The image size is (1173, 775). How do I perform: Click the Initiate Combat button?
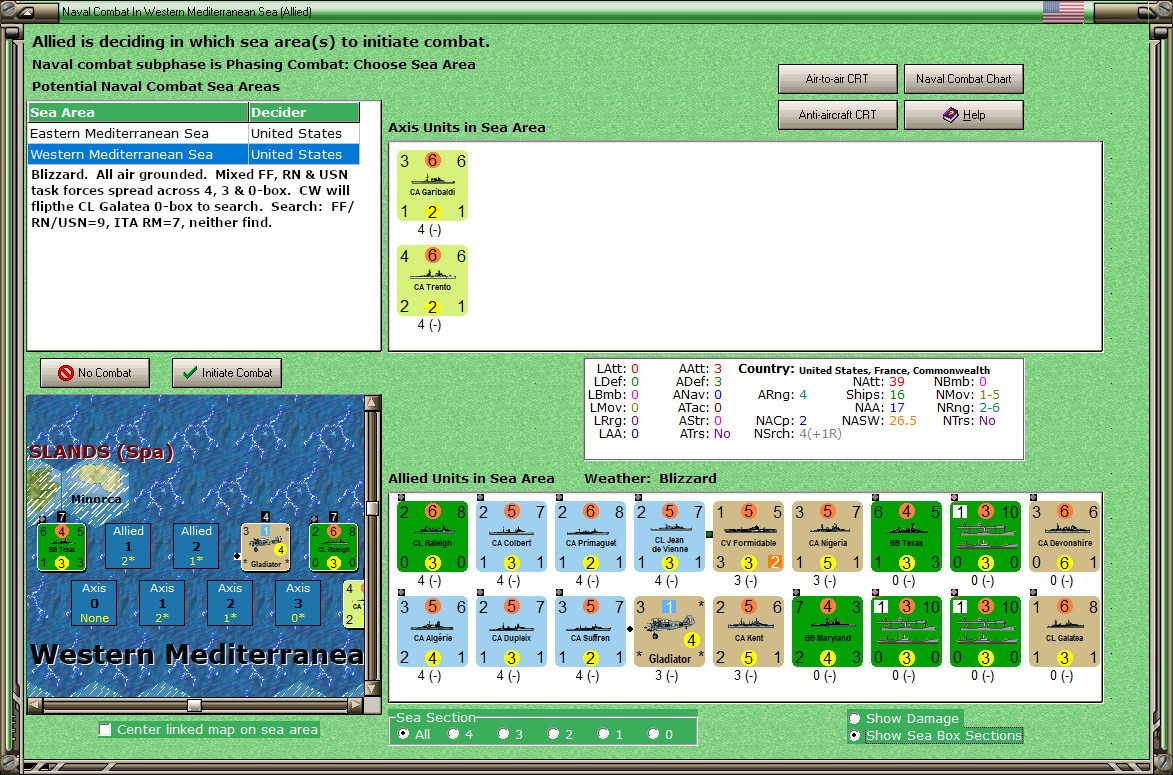click(227, 373)
